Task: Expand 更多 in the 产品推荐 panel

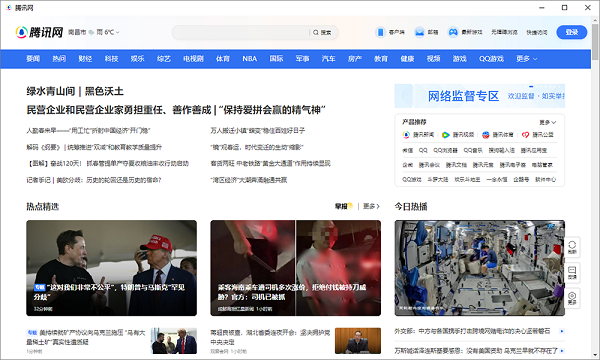Action: 548,122
